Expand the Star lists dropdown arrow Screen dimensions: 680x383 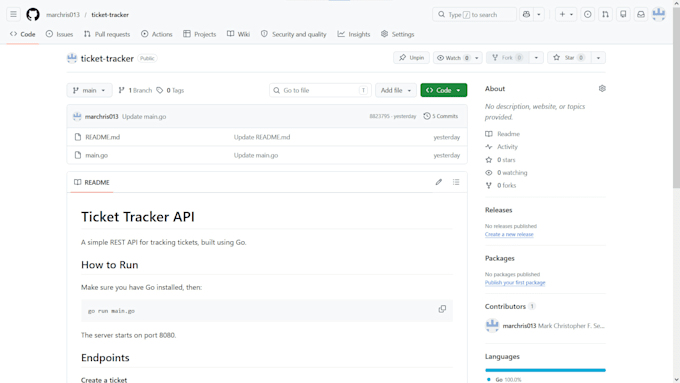(x=598, y=58)
